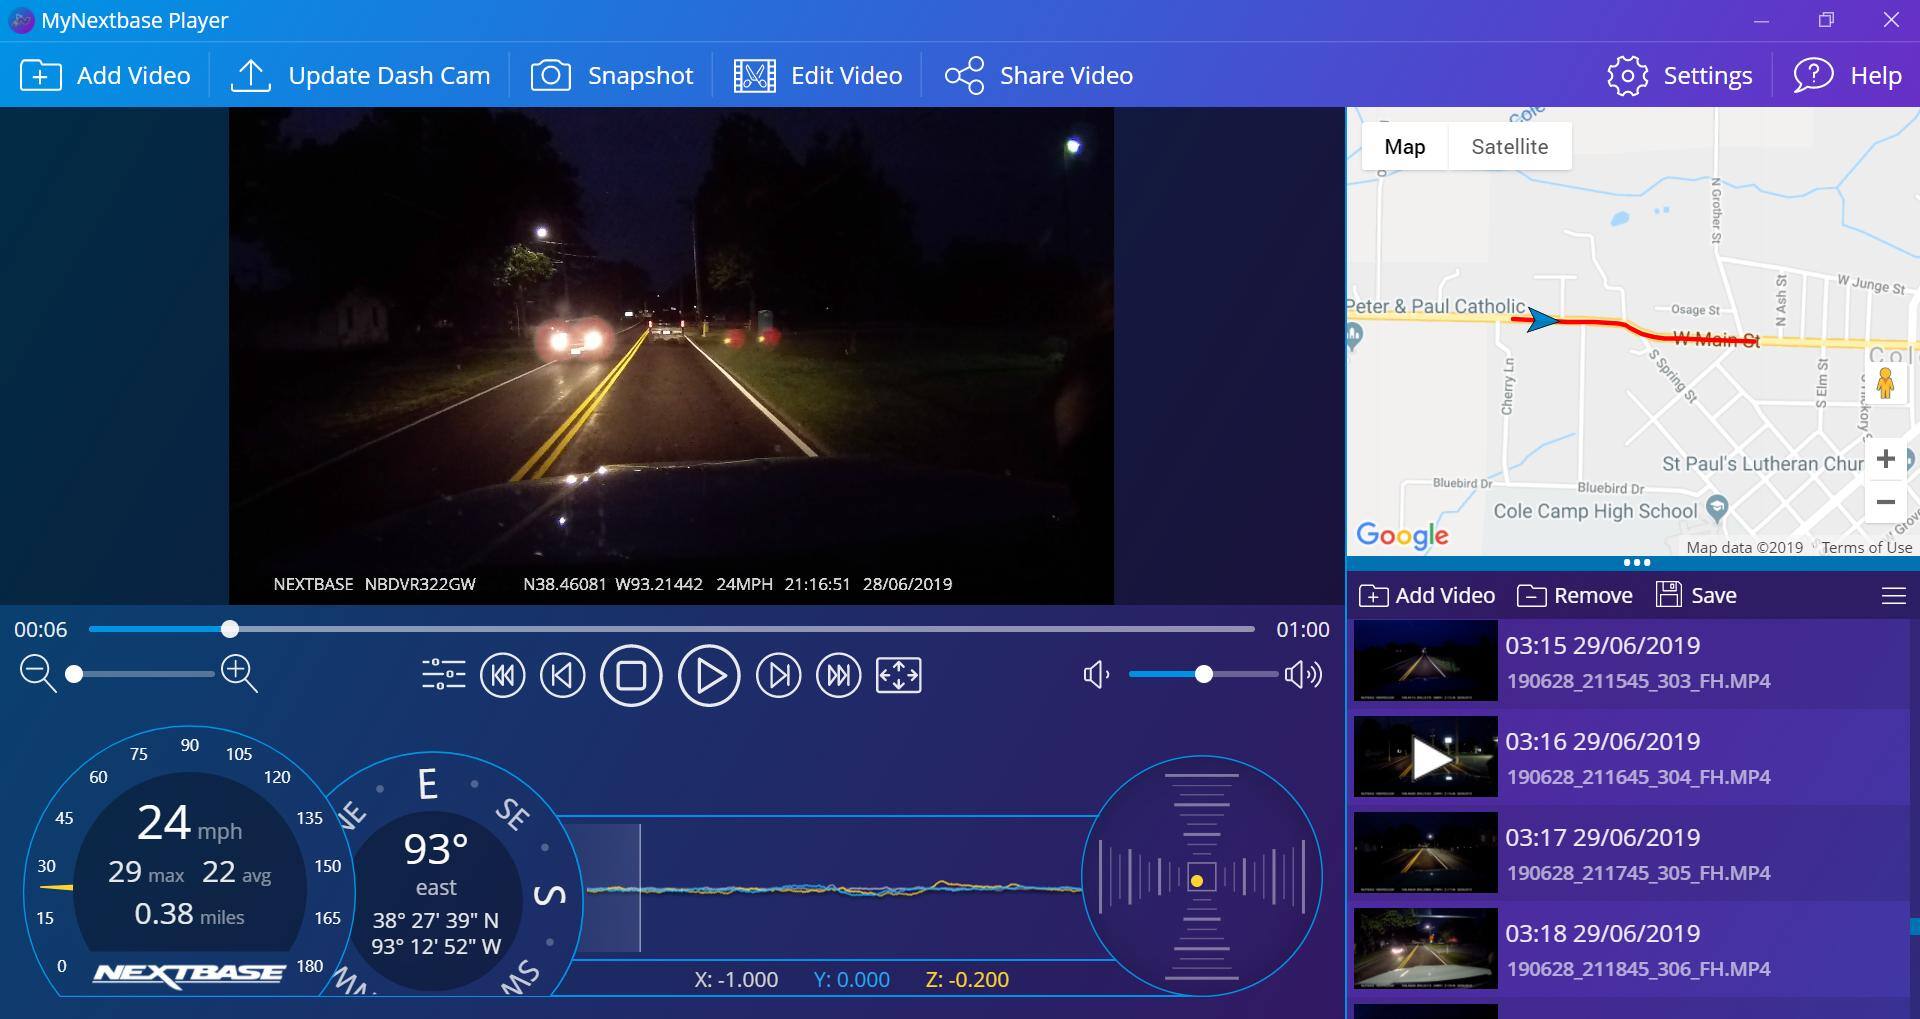Open the video adjustment sliders panel
The image size is (1920, 1019).
(x=443, y=675)
